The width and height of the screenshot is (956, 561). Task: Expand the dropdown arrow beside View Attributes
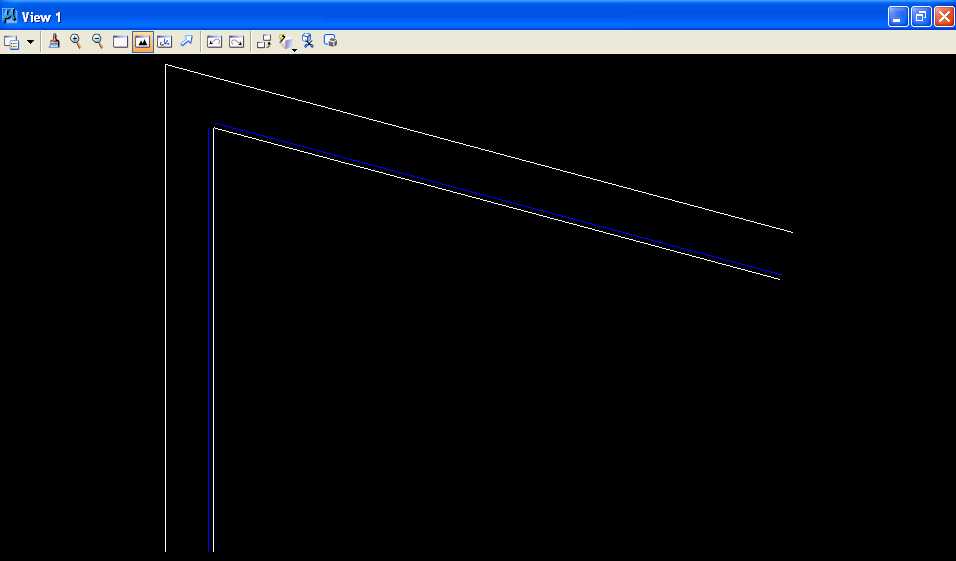[30, 42]
